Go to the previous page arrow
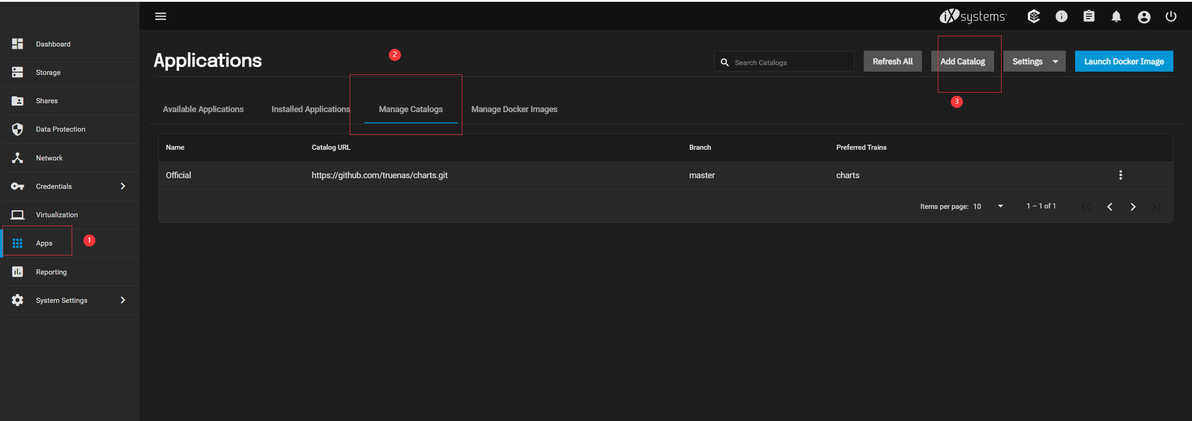Screen dimensions: 1192x421 [x=1110, y=207]
